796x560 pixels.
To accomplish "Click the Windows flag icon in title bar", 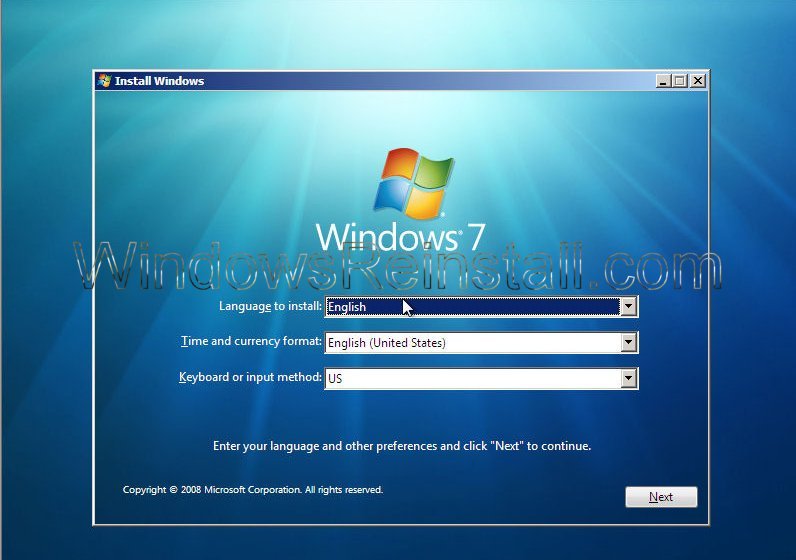I will (x=104, y=81).
